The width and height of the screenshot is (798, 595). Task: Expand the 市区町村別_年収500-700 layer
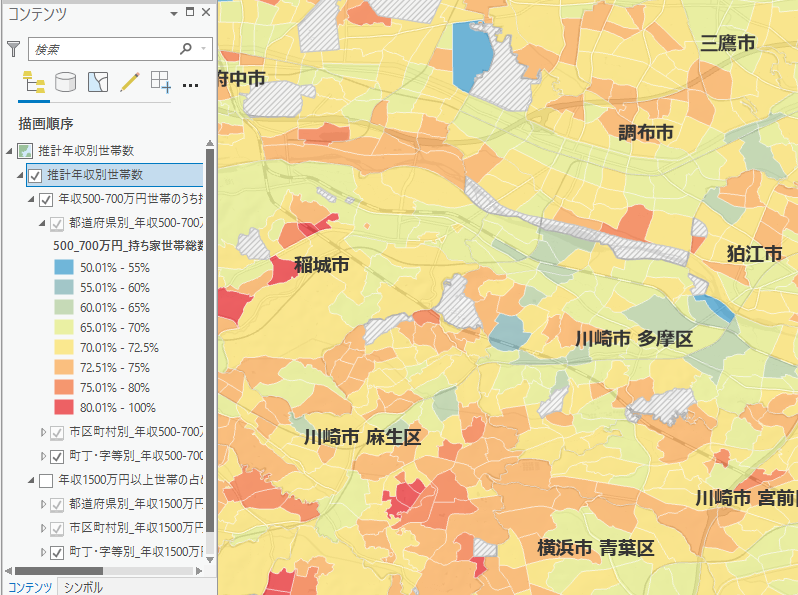tap(43, 432)
